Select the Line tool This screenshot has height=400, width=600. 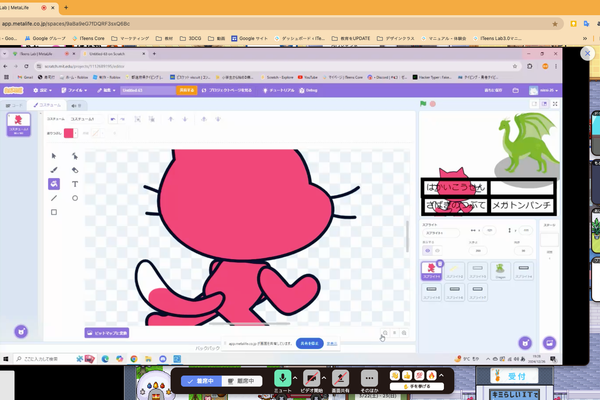click(x=54, y=198)
